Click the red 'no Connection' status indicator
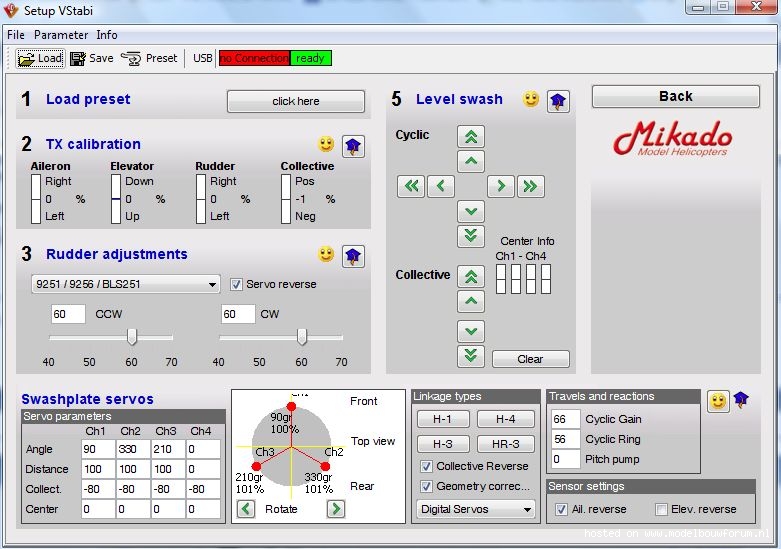This screenshot has height=549, width=781. pyautogui.click(x=255, y=58)
